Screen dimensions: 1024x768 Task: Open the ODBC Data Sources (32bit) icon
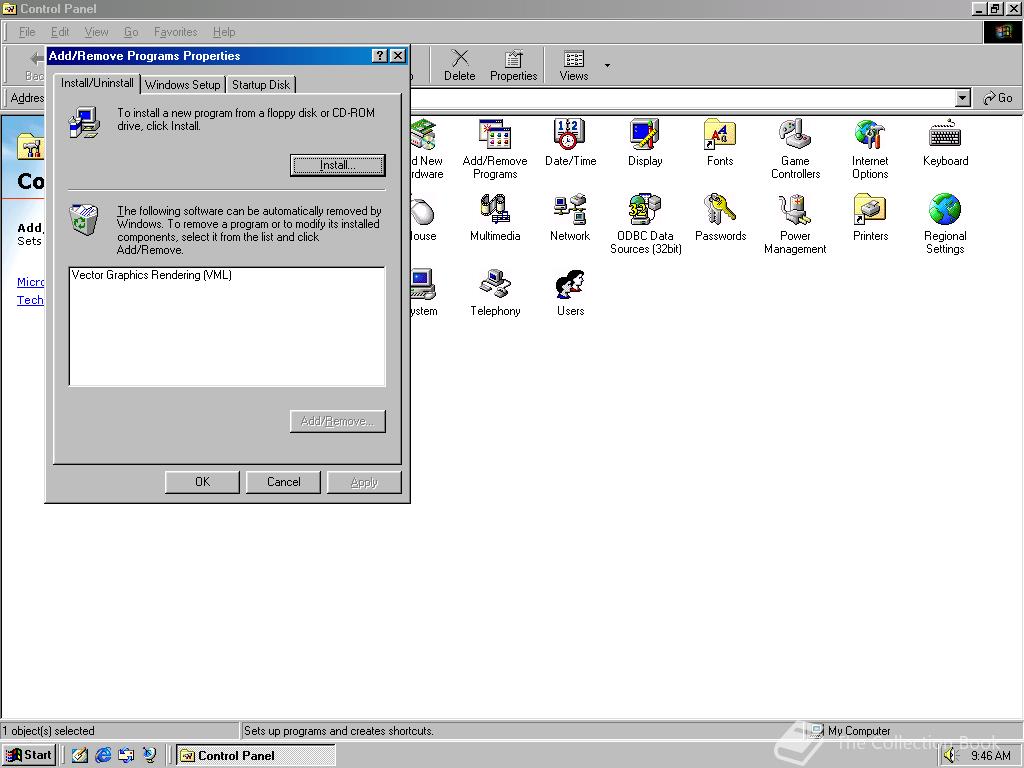coord(645,224)
